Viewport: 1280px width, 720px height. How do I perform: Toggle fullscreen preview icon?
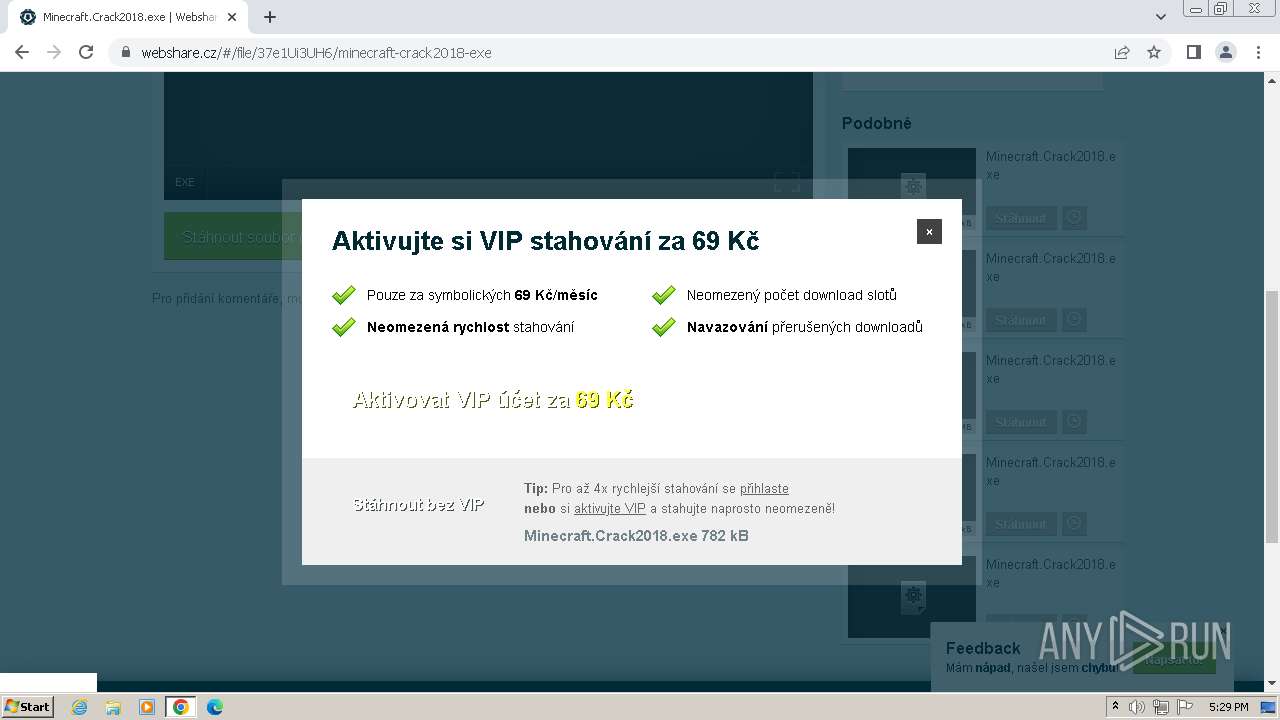pyautogui.click(x=787, y=182)
